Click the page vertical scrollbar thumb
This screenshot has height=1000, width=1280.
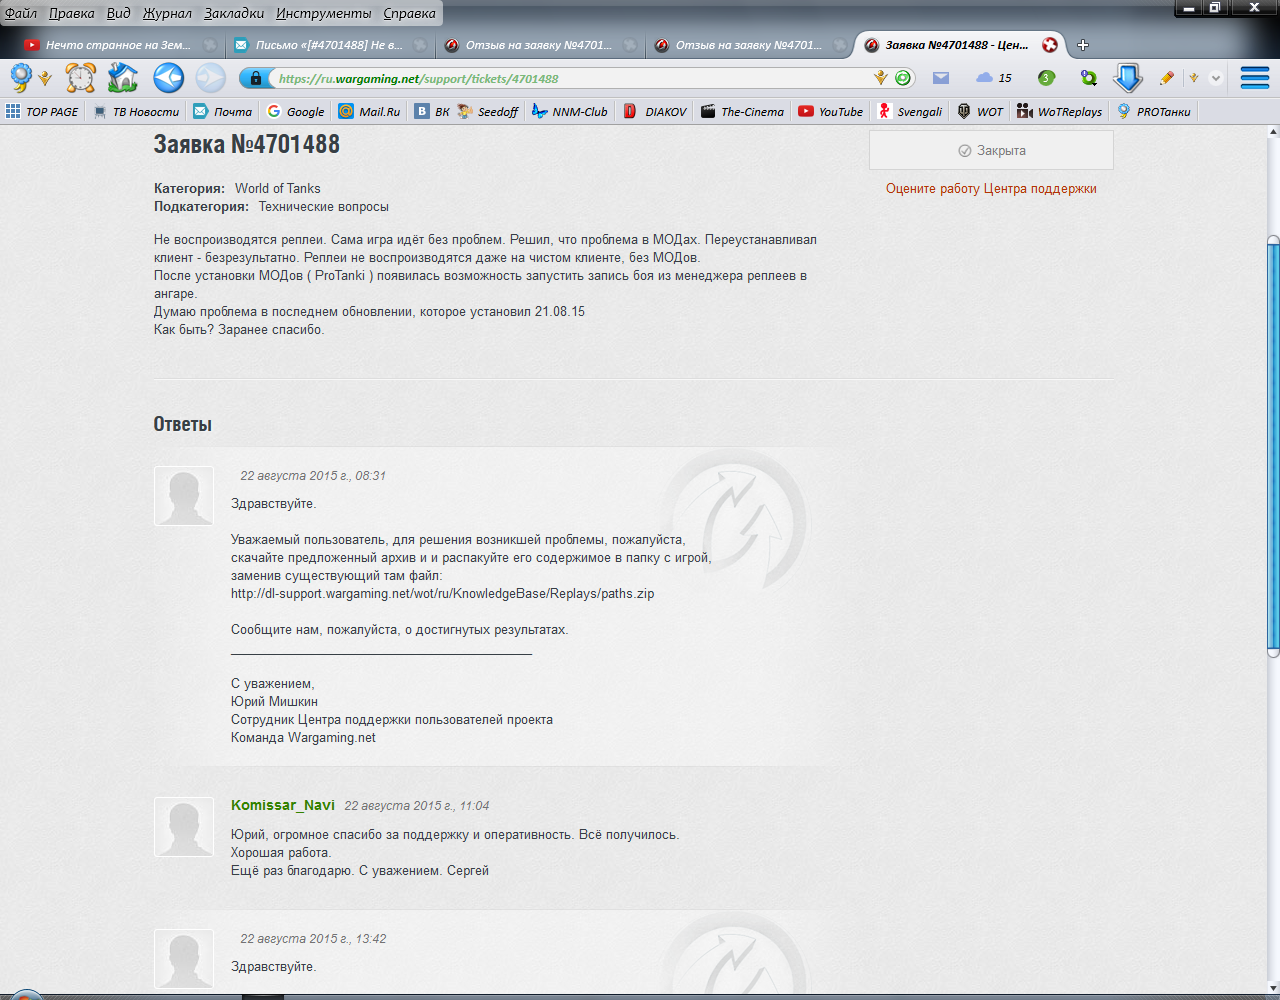point(1273,446)
